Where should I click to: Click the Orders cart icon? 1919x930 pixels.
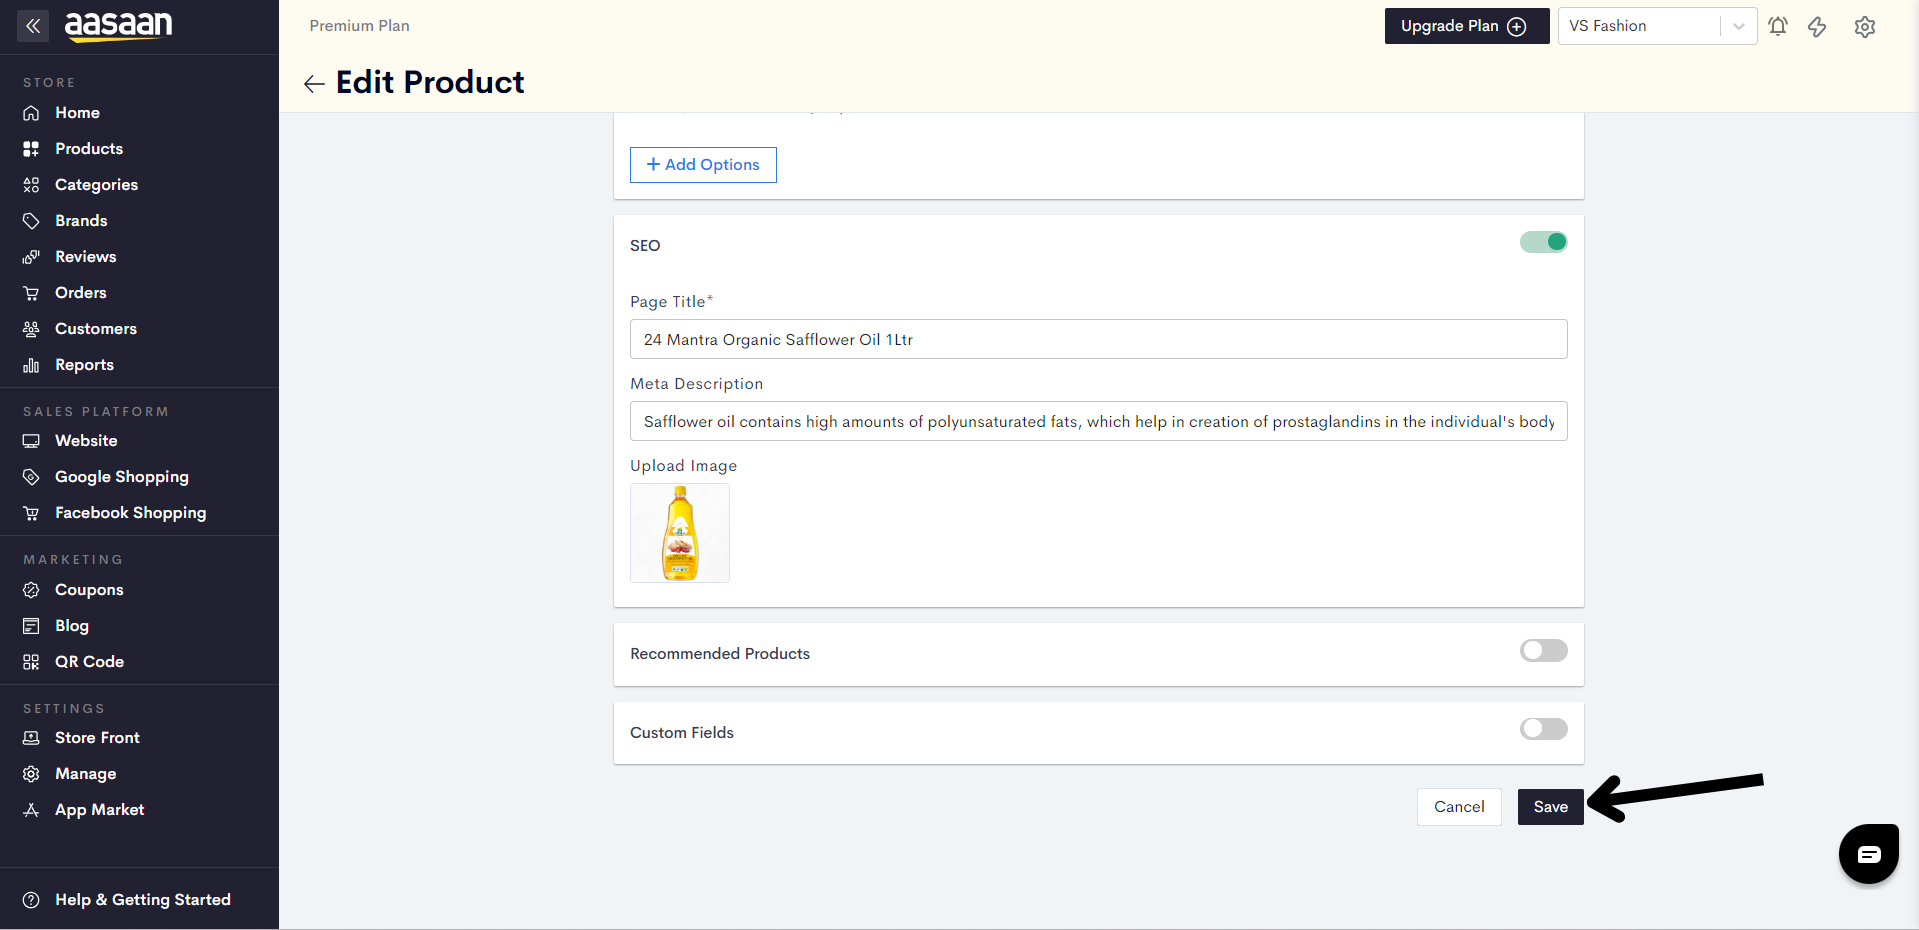click(x=31, y=293)
